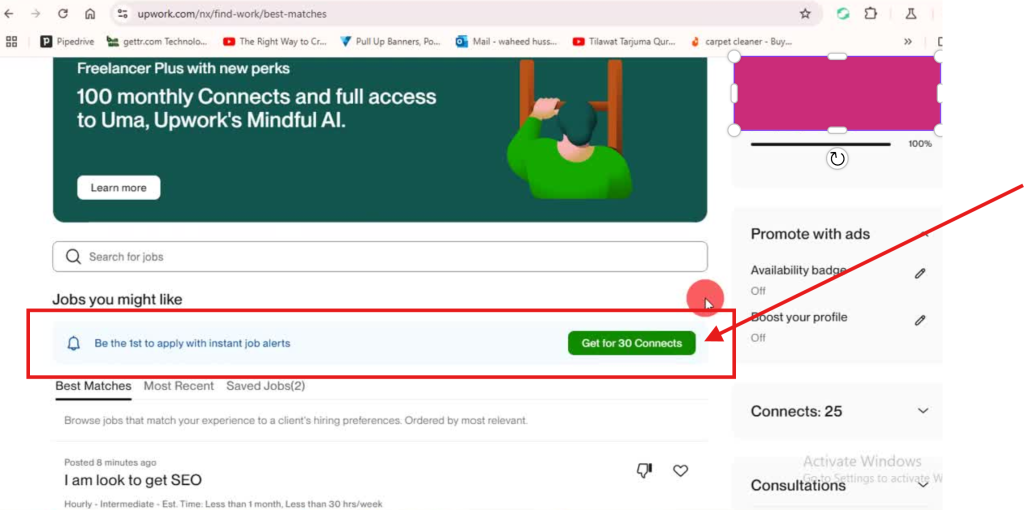Bookmark this page with the star icon
Viewport: 1024px width, 510px height.
(805, 14)
